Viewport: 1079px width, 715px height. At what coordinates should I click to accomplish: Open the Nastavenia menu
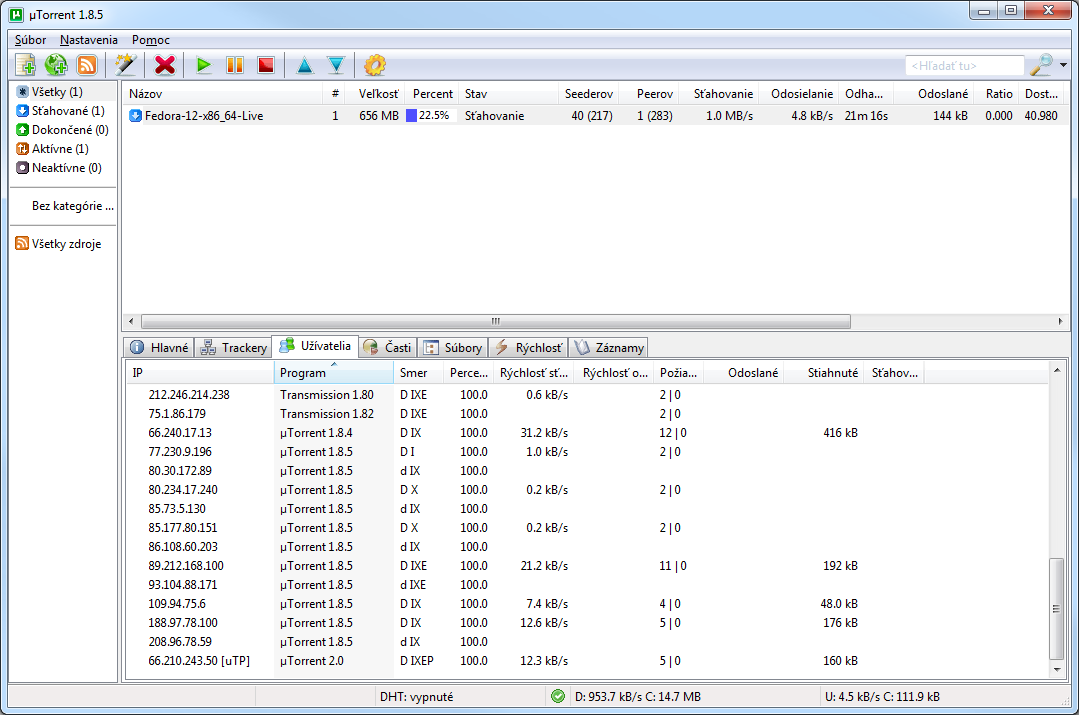click(89, 40)
